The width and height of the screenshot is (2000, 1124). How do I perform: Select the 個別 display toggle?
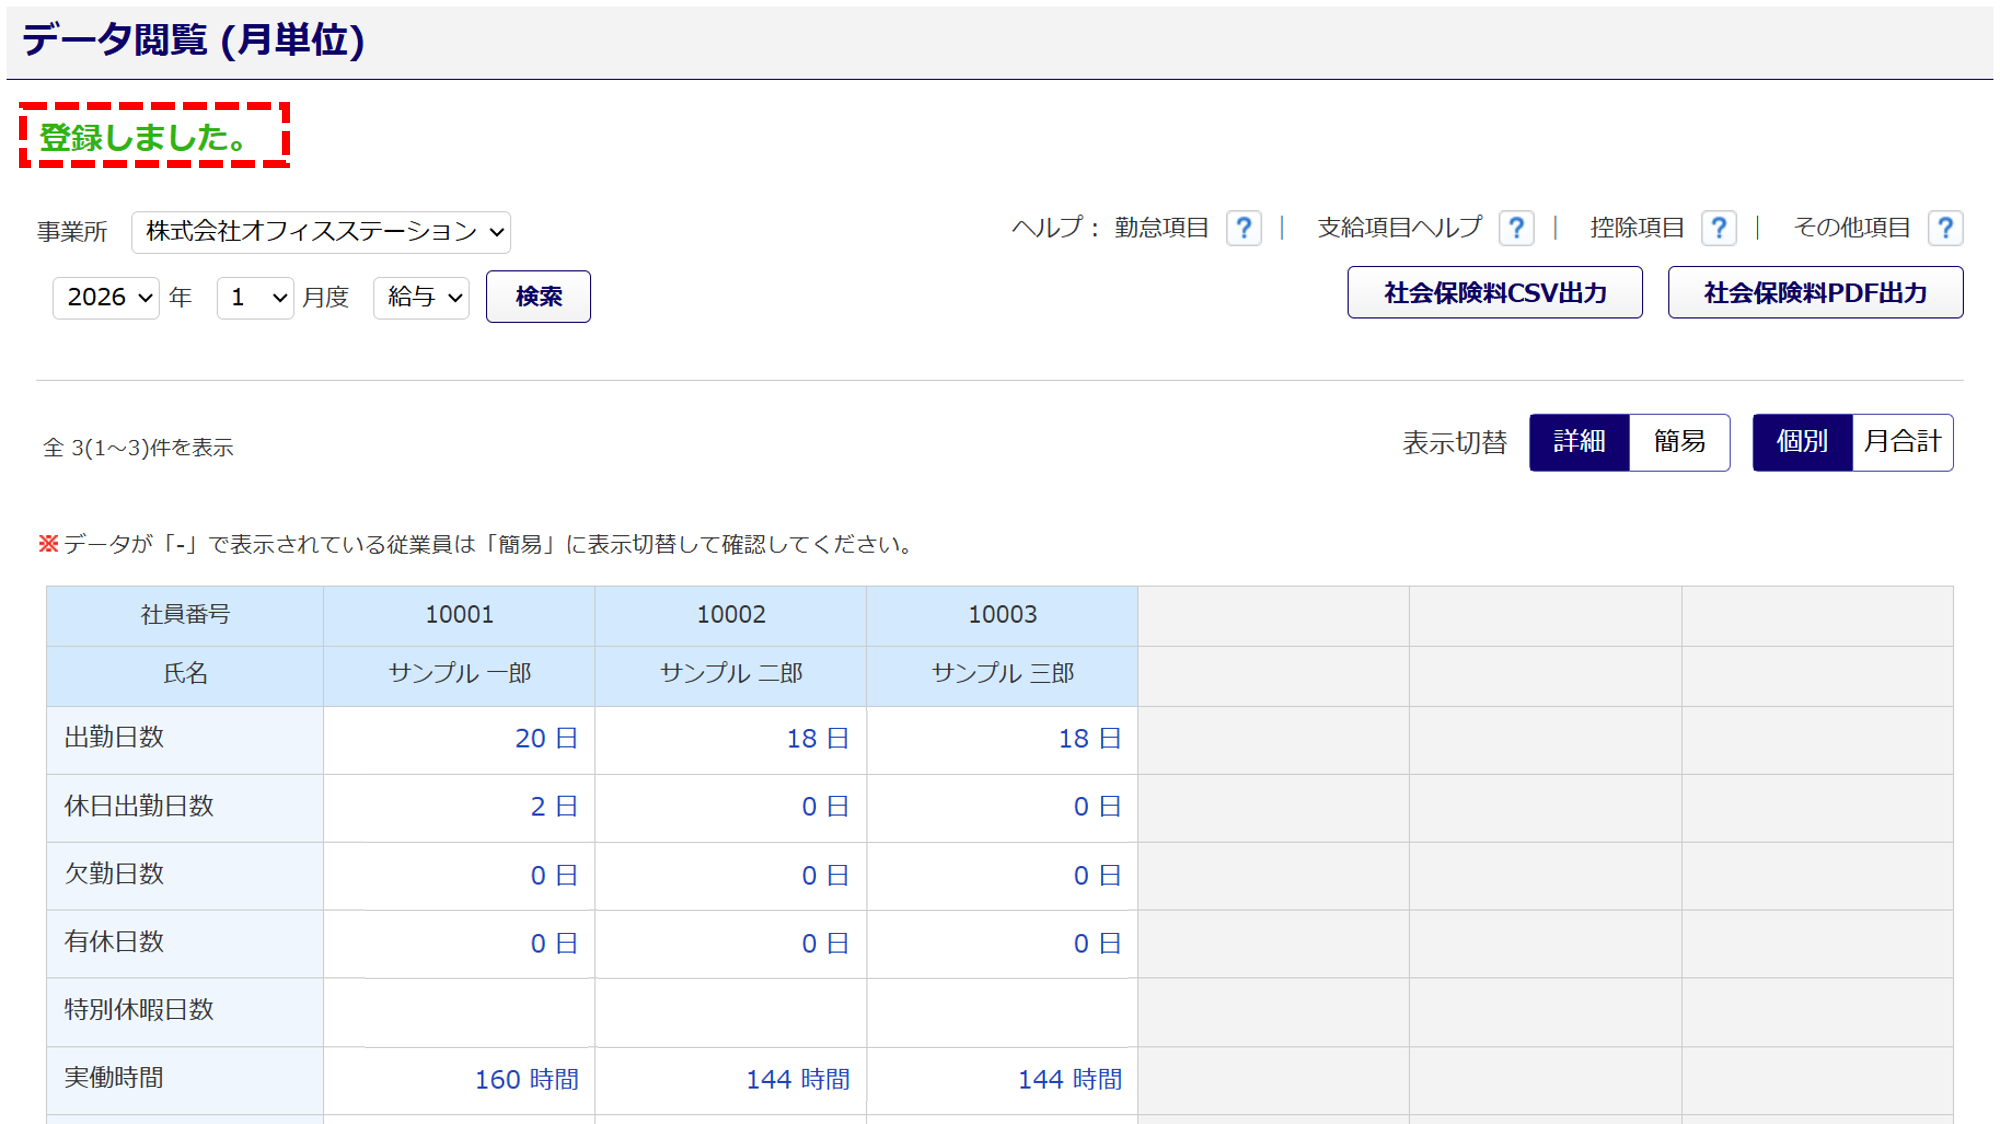[1802, 442]
